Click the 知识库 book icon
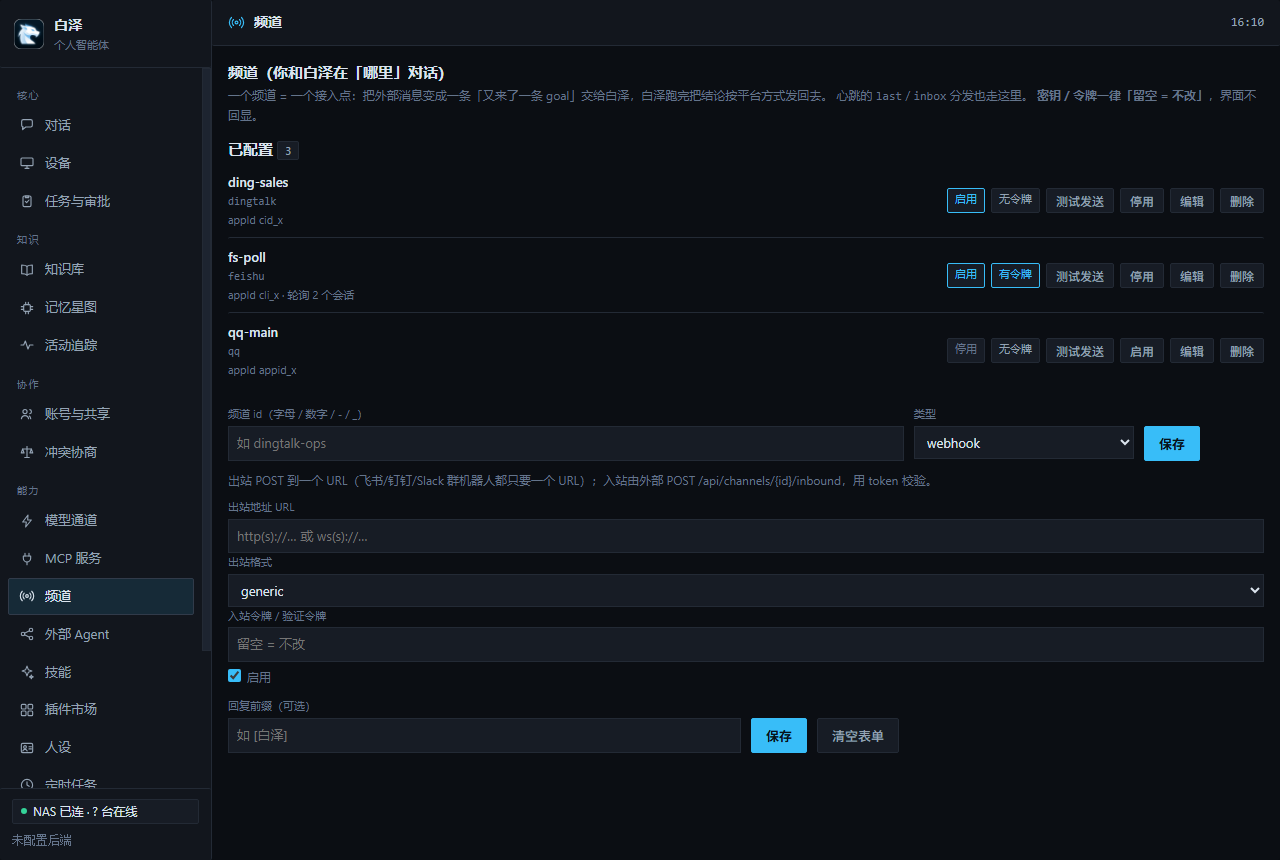 click(x=27, y=269)
